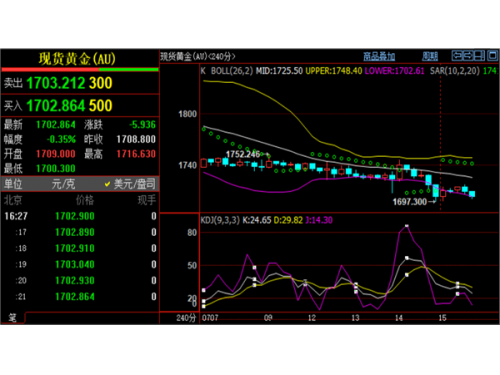500x375 pixels.
Task: Click the SAR(10,2,20) indicator label
Action: (x=455, y=71)
